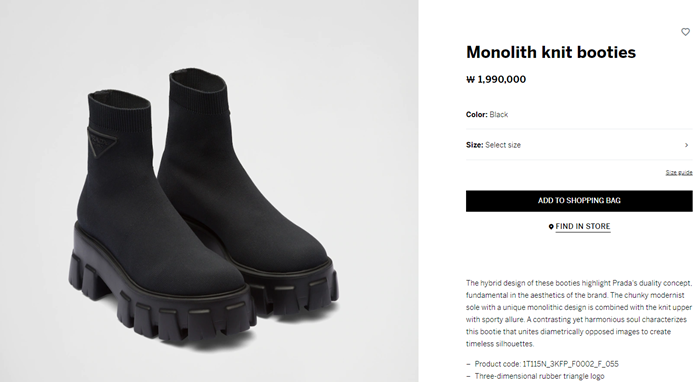Follow the Find in Store link

point(583,227)
